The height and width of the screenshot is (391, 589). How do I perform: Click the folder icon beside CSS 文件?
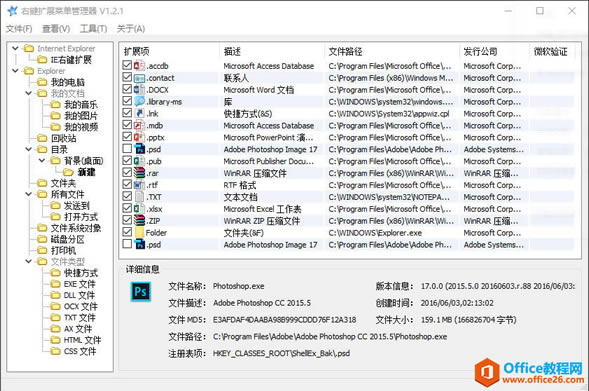click(56, 351)
